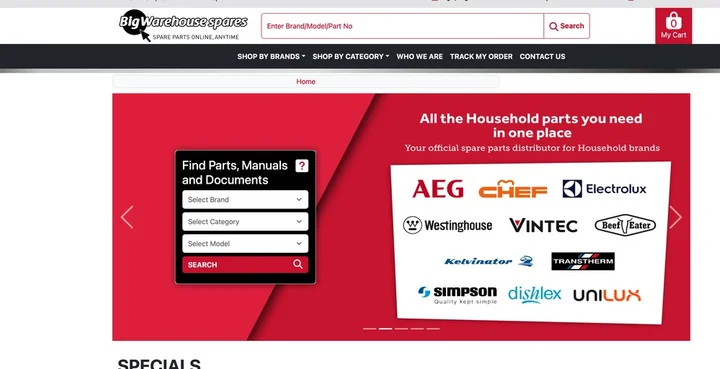Select the second carousel indicator dash
The height and width of the screenshot is (369, 720).
(385, 329)
